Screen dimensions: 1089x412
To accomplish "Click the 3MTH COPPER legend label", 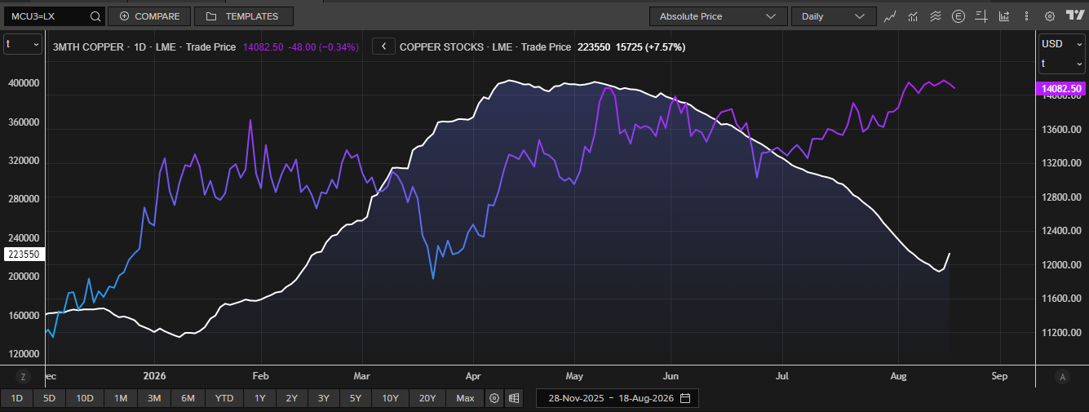I will coord(90,47).
